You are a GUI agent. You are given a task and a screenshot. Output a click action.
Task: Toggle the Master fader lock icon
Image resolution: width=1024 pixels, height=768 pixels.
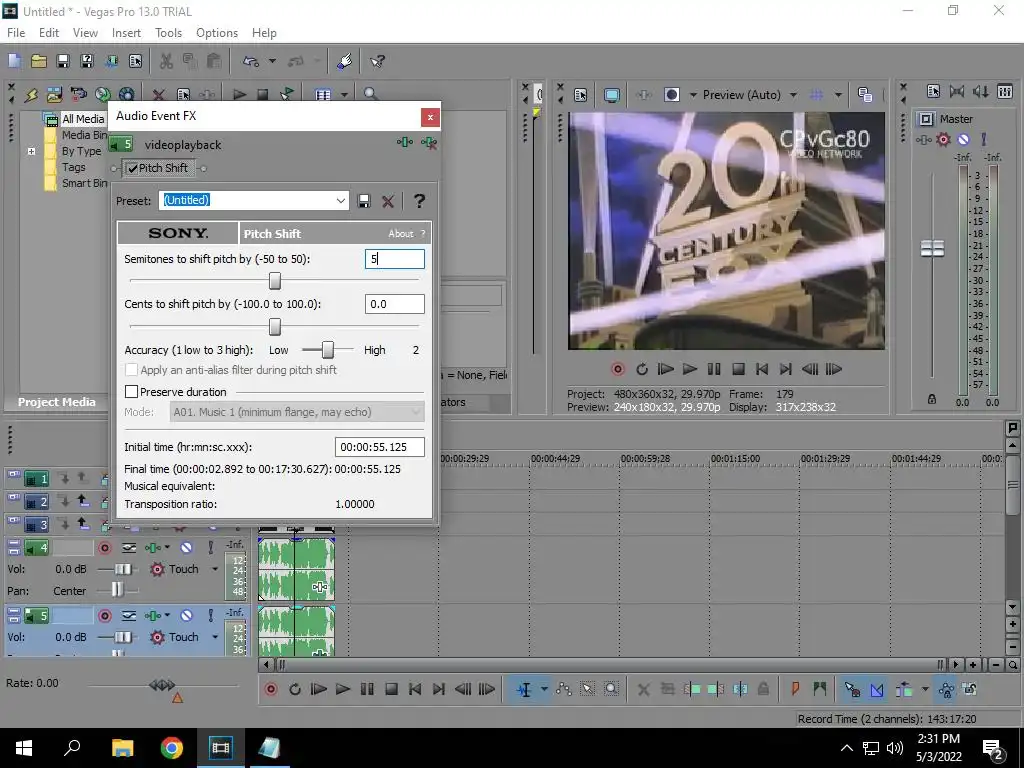click(x=932, y=399)
